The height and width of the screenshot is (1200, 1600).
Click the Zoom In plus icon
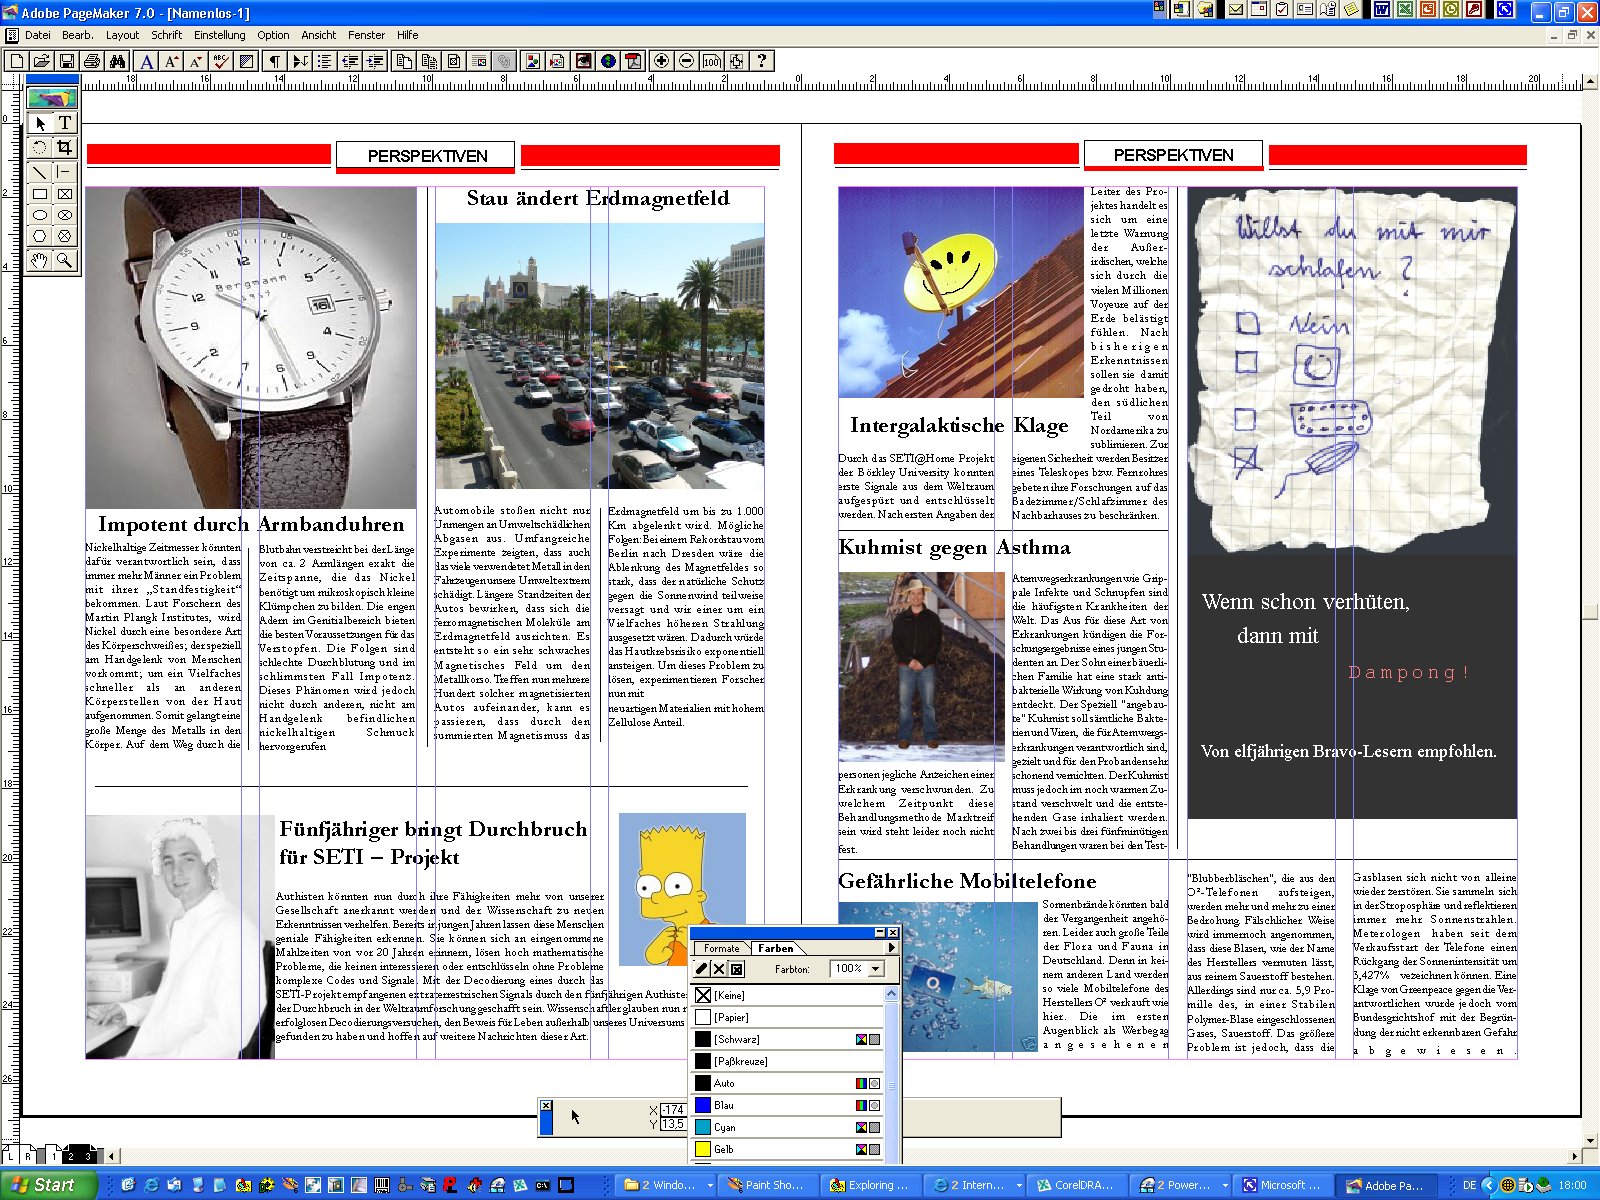[661, 61]
